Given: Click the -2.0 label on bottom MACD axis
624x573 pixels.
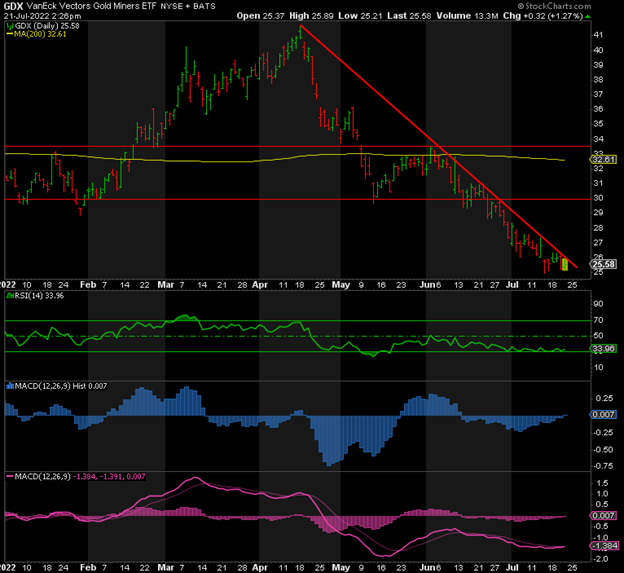Looking at the screenshot, I should pyautogui.click(x=601, y=559).
